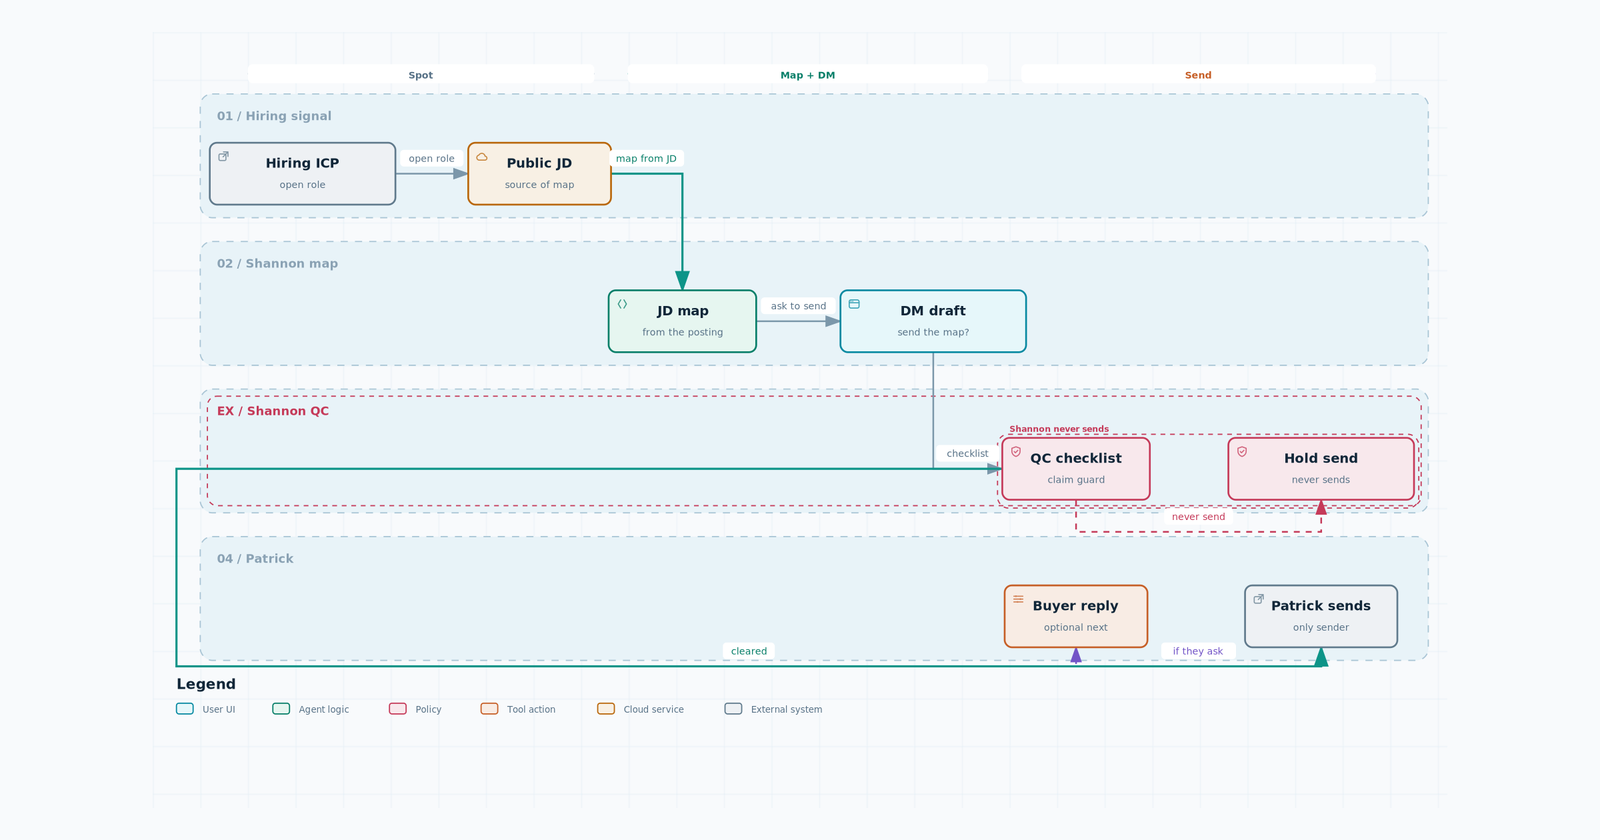Click the 'ask to send' edge label
This screenshot has width=1600, height=840.
click(x=798, y=306)
